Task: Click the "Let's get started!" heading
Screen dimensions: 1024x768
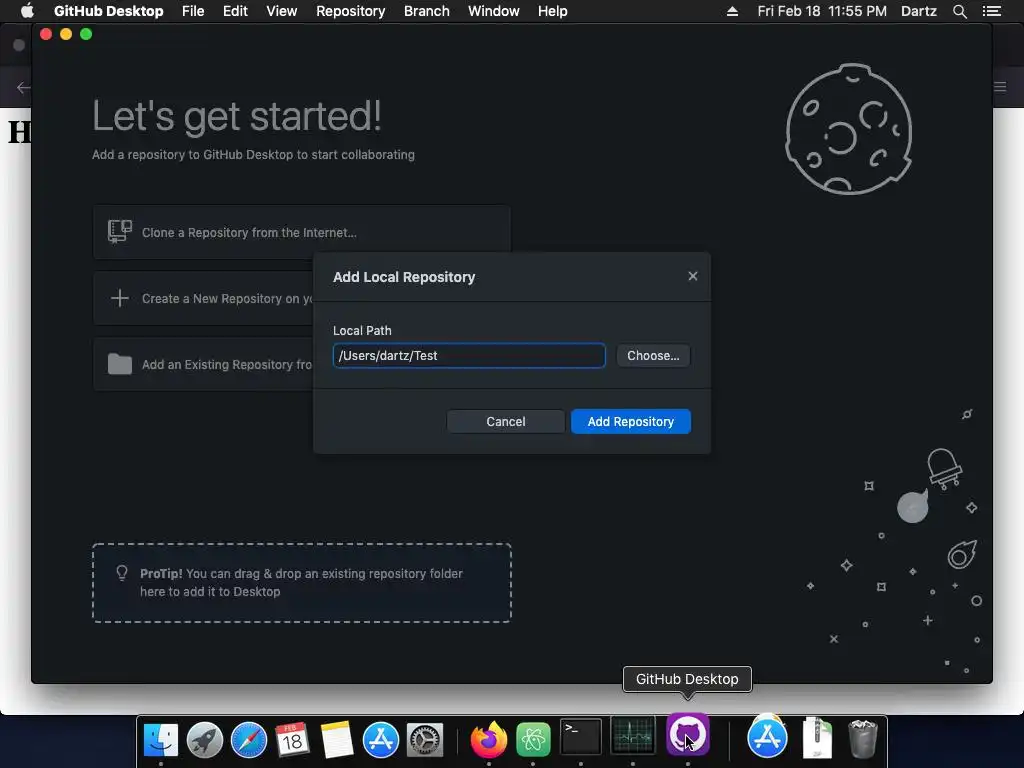Action: tap(236, 116)
